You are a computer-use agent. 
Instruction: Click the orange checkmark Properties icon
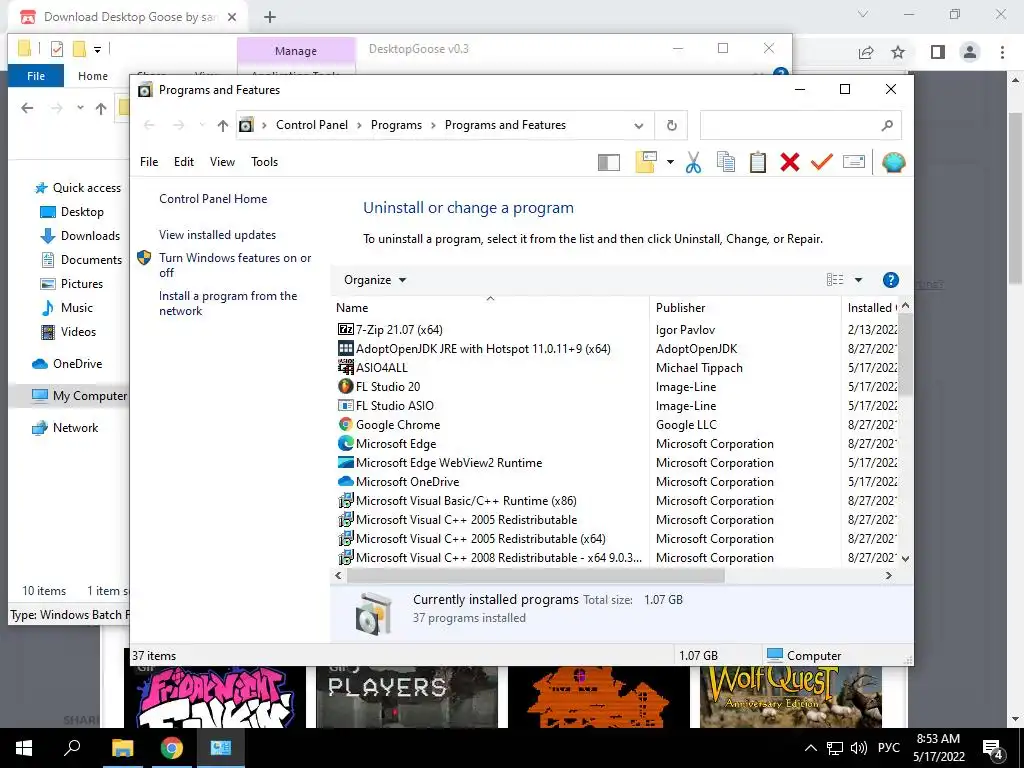click(x=822, y=162)
